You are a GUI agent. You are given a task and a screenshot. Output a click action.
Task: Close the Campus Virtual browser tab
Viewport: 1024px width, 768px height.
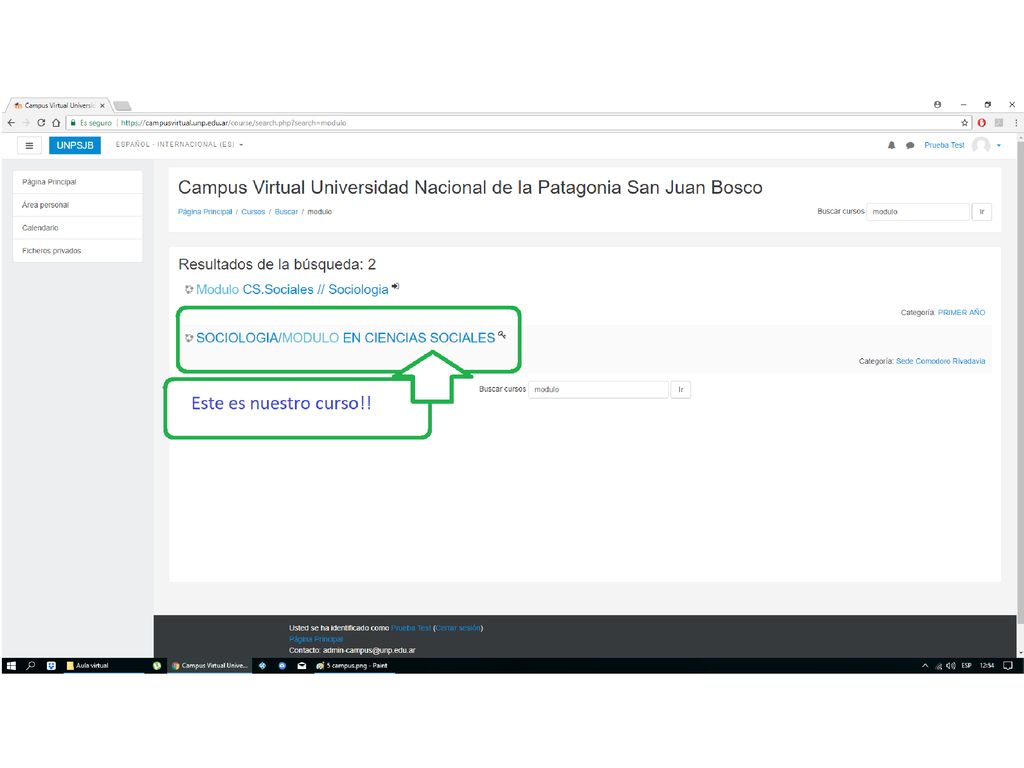pyautogui.click(x=103, y=105)
